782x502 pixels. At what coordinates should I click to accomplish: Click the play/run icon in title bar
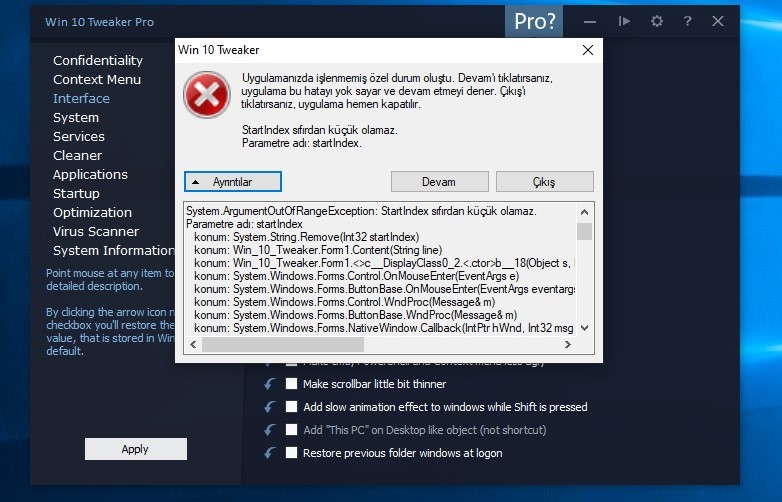coord(624,21)
